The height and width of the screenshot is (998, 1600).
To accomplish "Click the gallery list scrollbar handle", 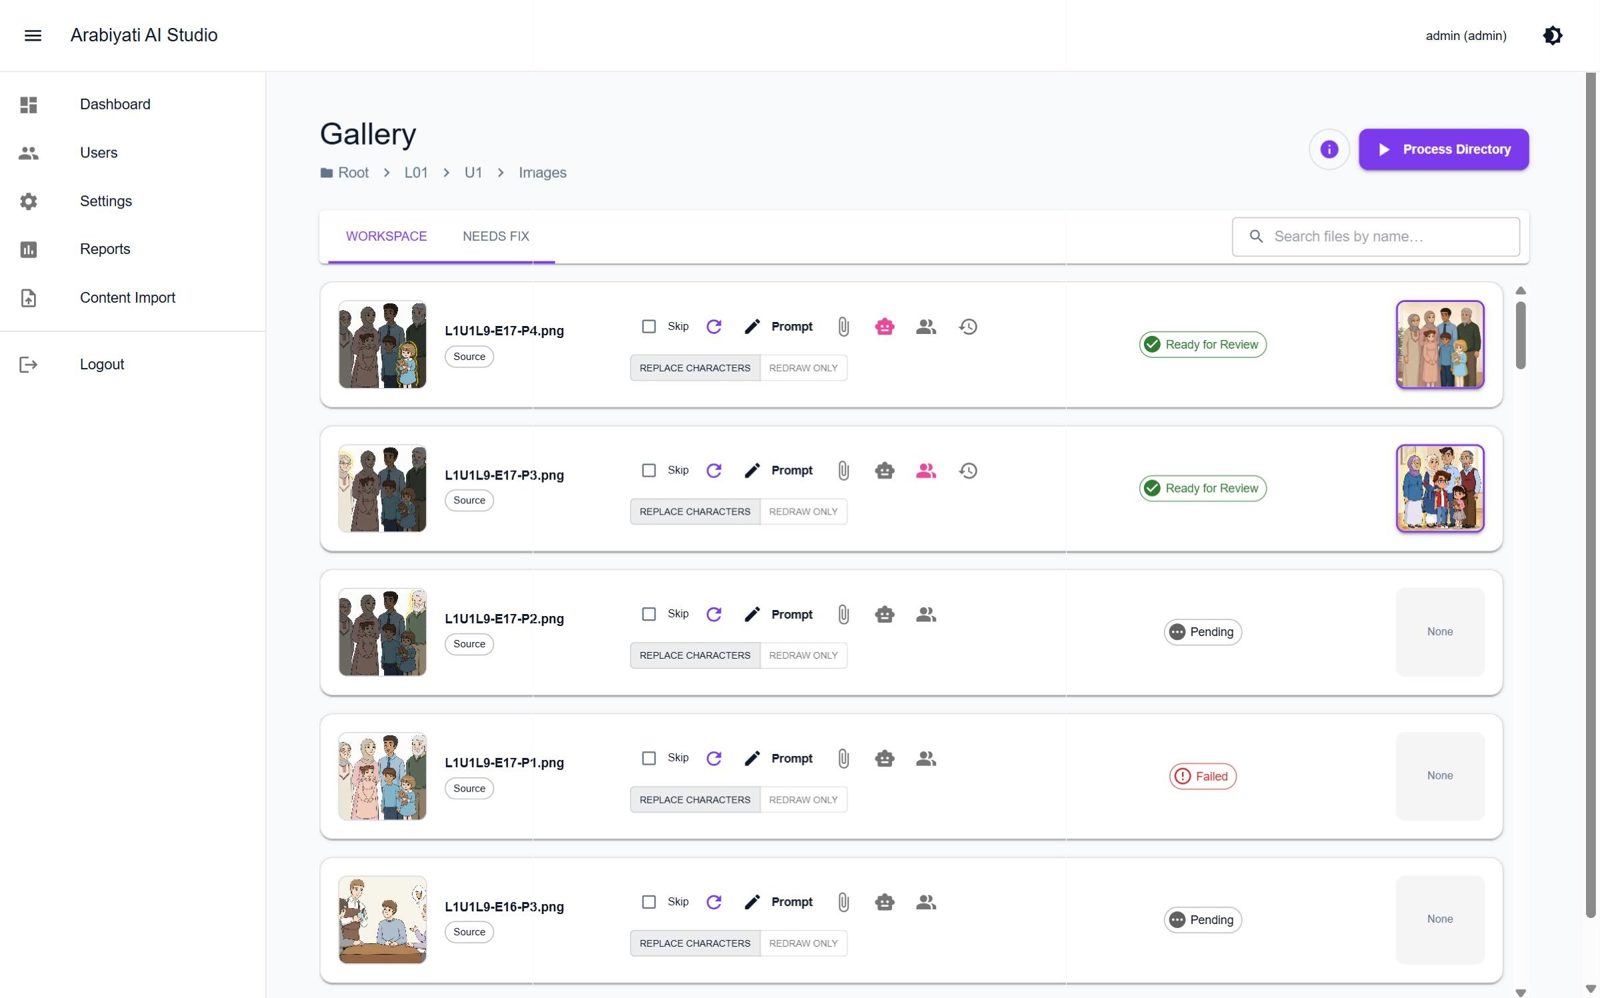I will [1521, 335].
